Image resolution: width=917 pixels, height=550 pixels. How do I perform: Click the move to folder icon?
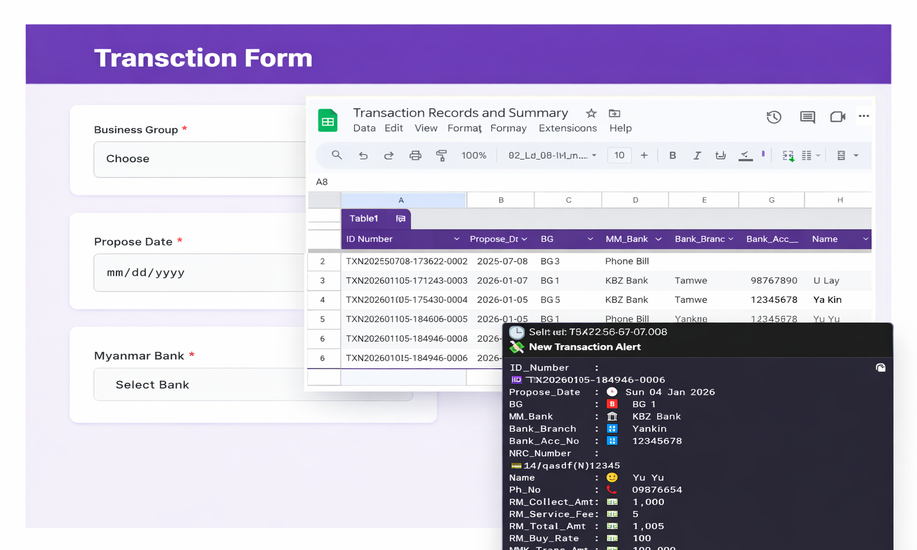[x=614, y=113]
